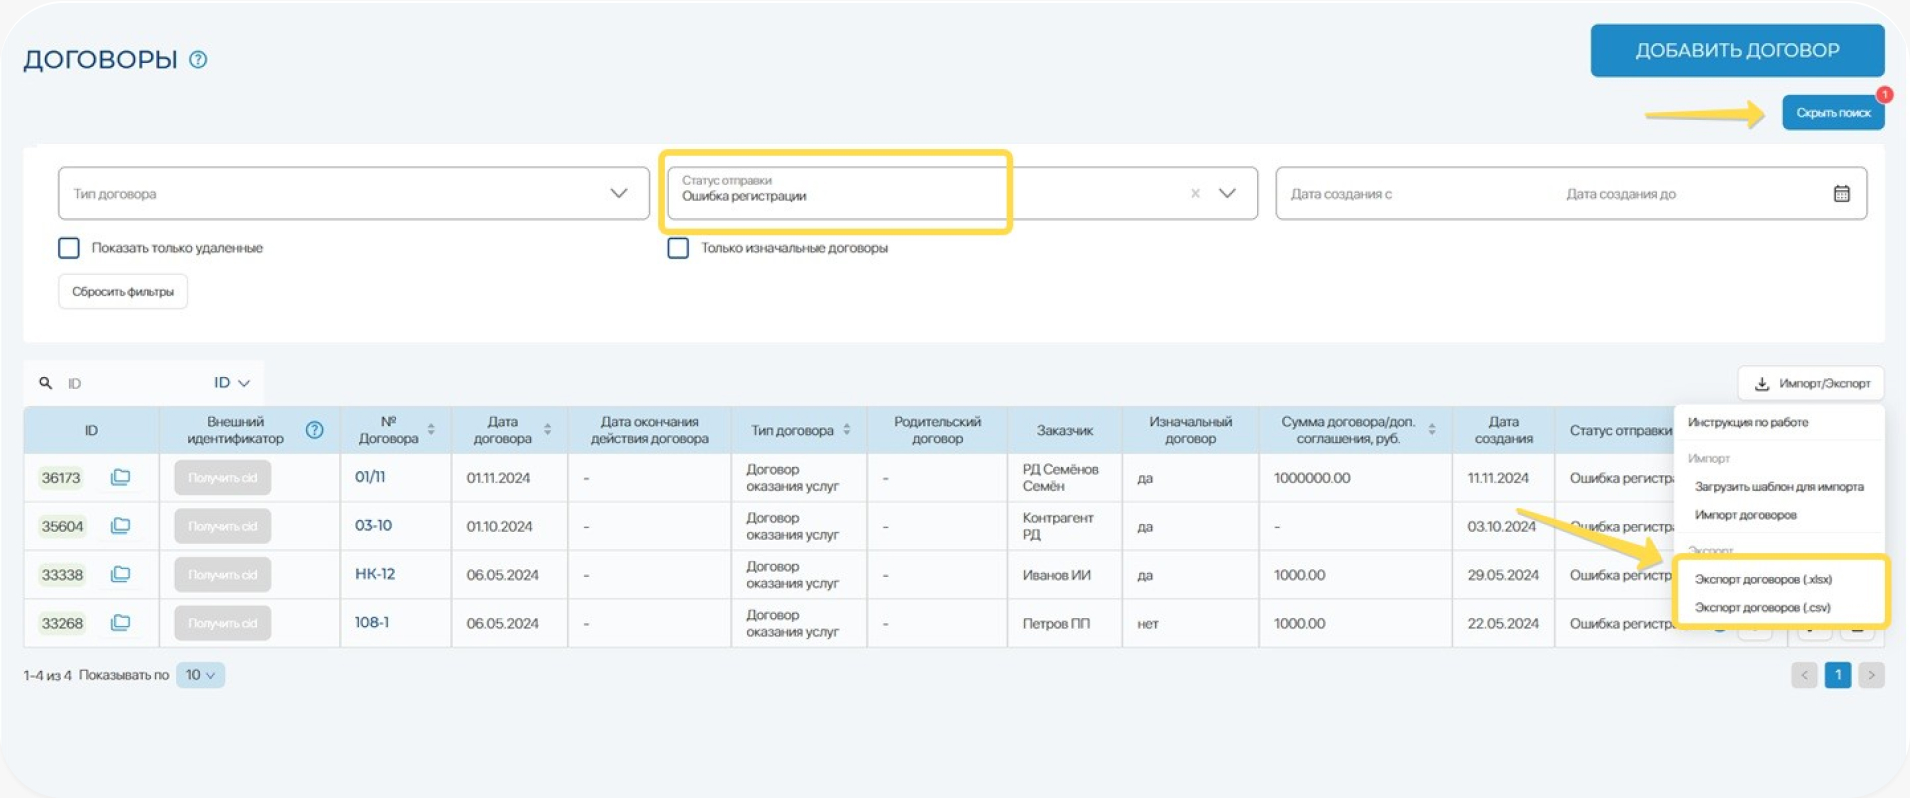Viewport: 1910px width, 798px height.
Task: Open contract number НК-12 link
Action: pos(375,574)
